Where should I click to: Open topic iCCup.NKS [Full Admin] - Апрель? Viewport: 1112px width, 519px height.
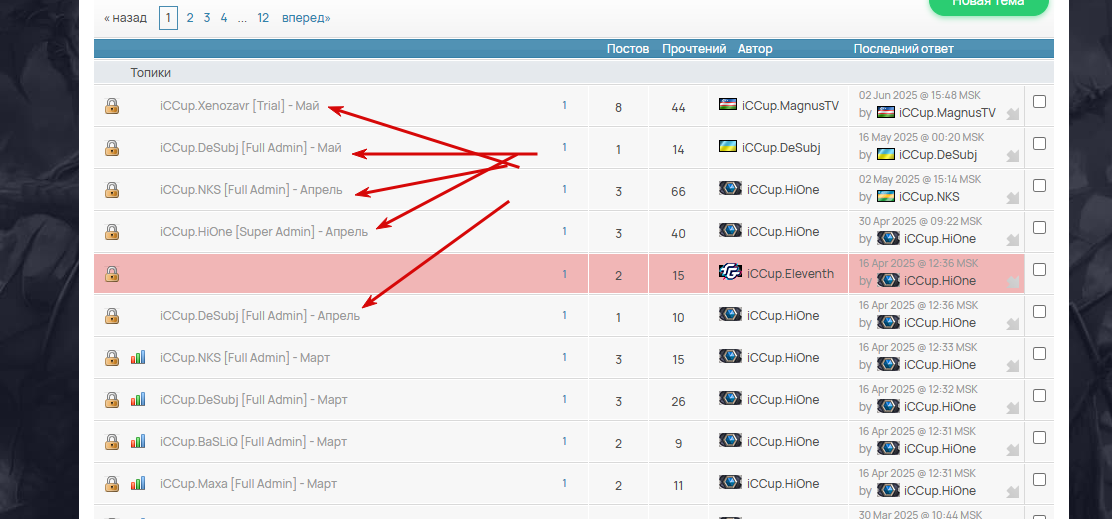pyautogui.click(x=251, y=190)
